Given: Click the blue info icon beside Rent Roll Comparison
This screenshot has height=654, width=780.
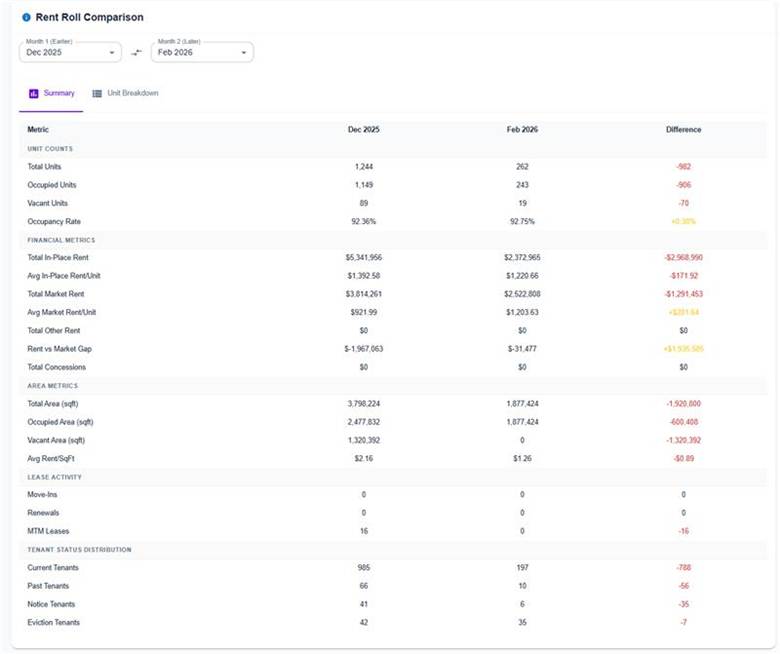Looking at the screenshot, I should (26, 18).
